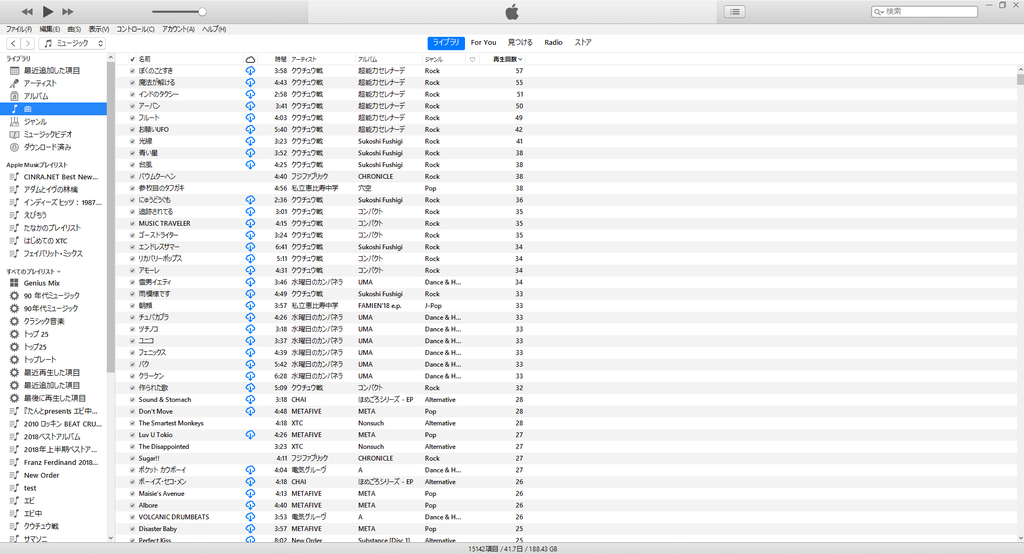Viewport: 1024px width, 554px height.
Task: Open the コントロール menu
Action: click(136, 29)
